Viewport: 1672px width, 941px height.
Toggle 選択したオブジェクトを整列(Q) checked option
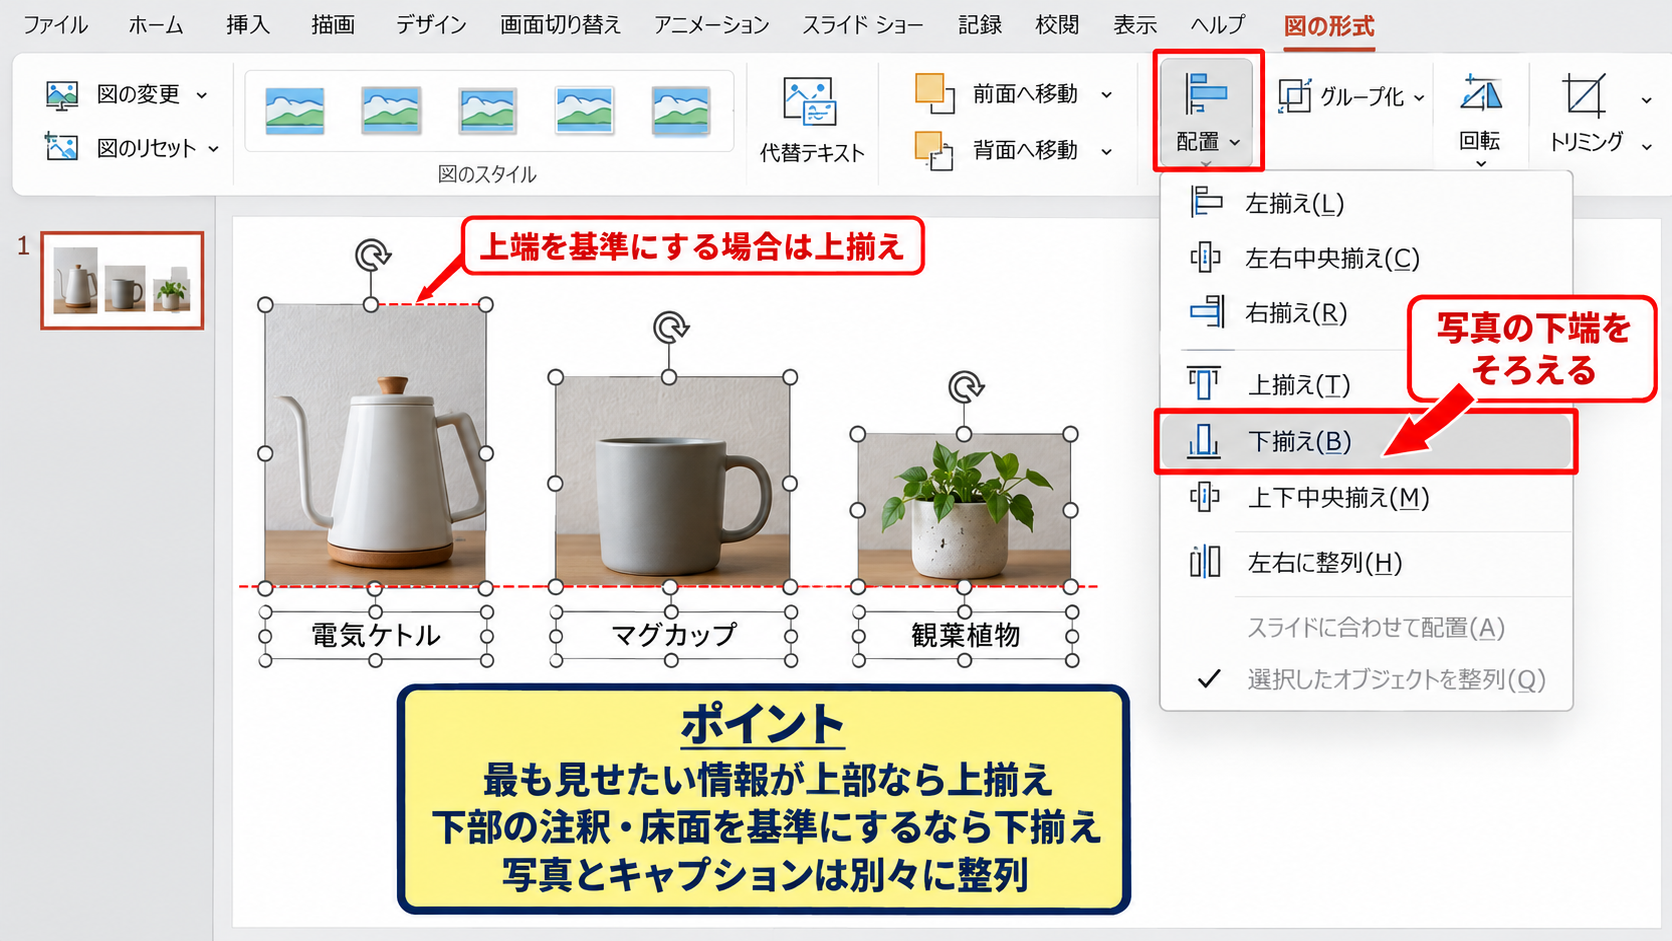(1366, 680)
